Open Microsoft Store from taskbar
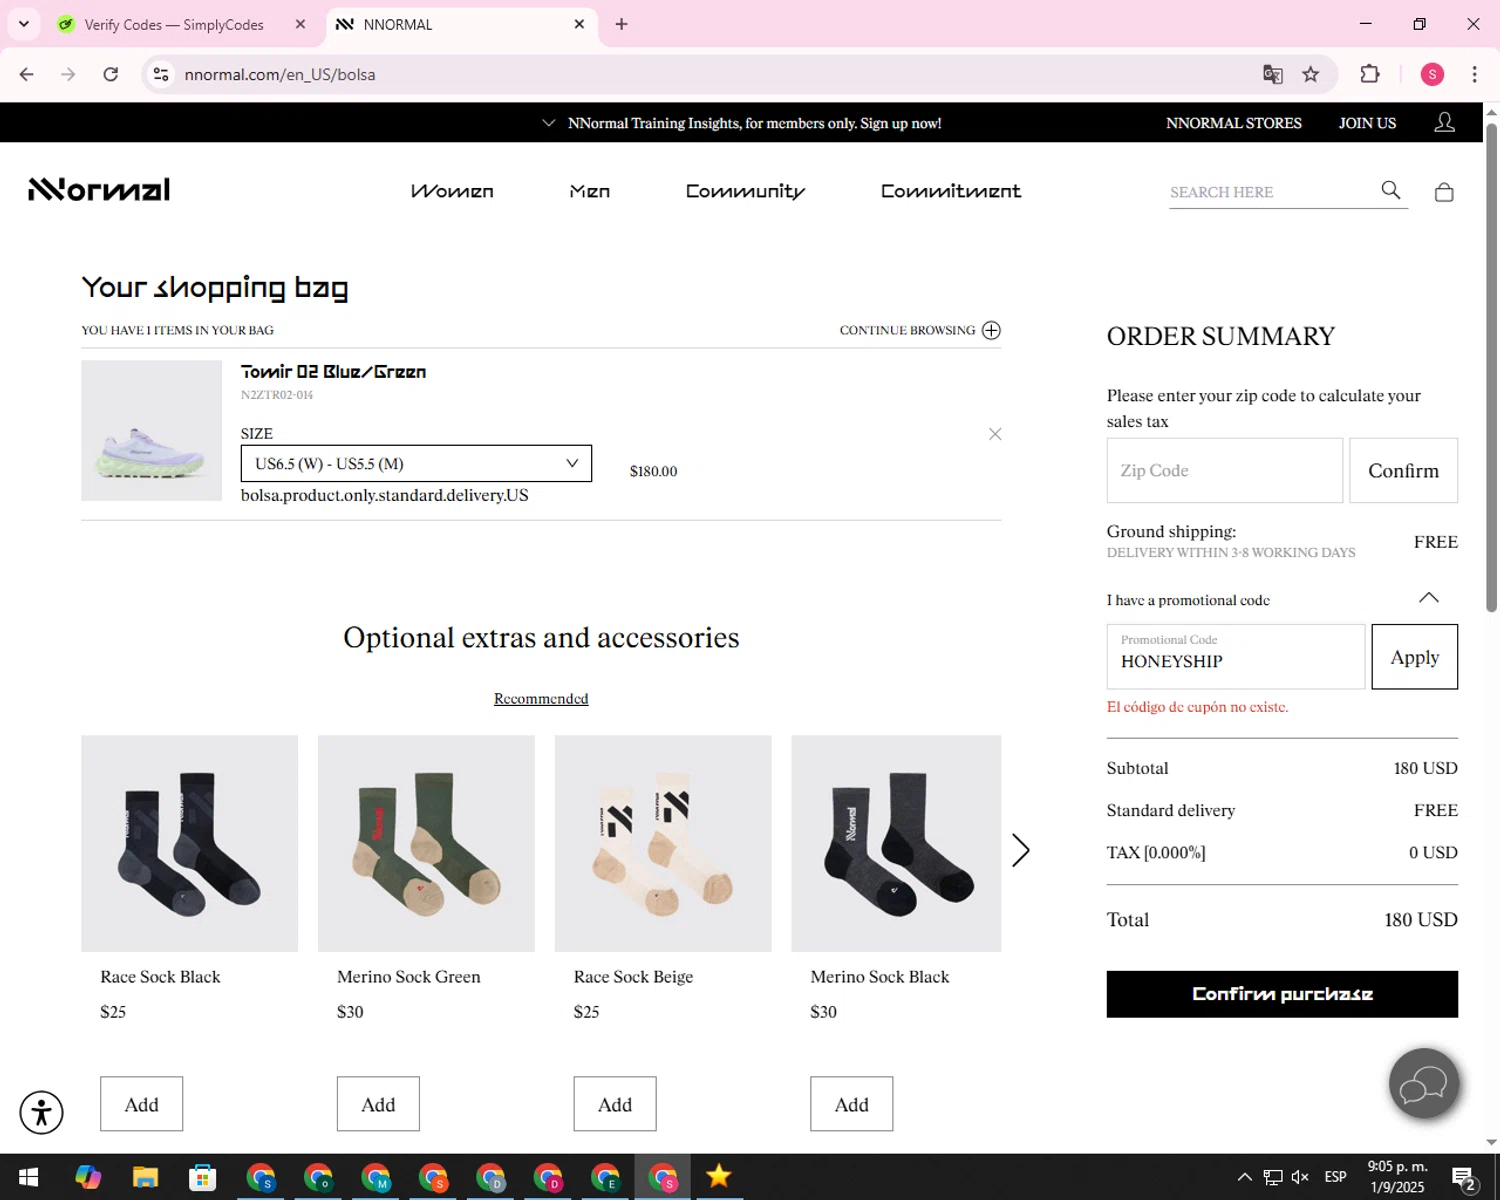Viewport: 1500px width, 1200px height. pyautogui.click(x=203, y=1177)
